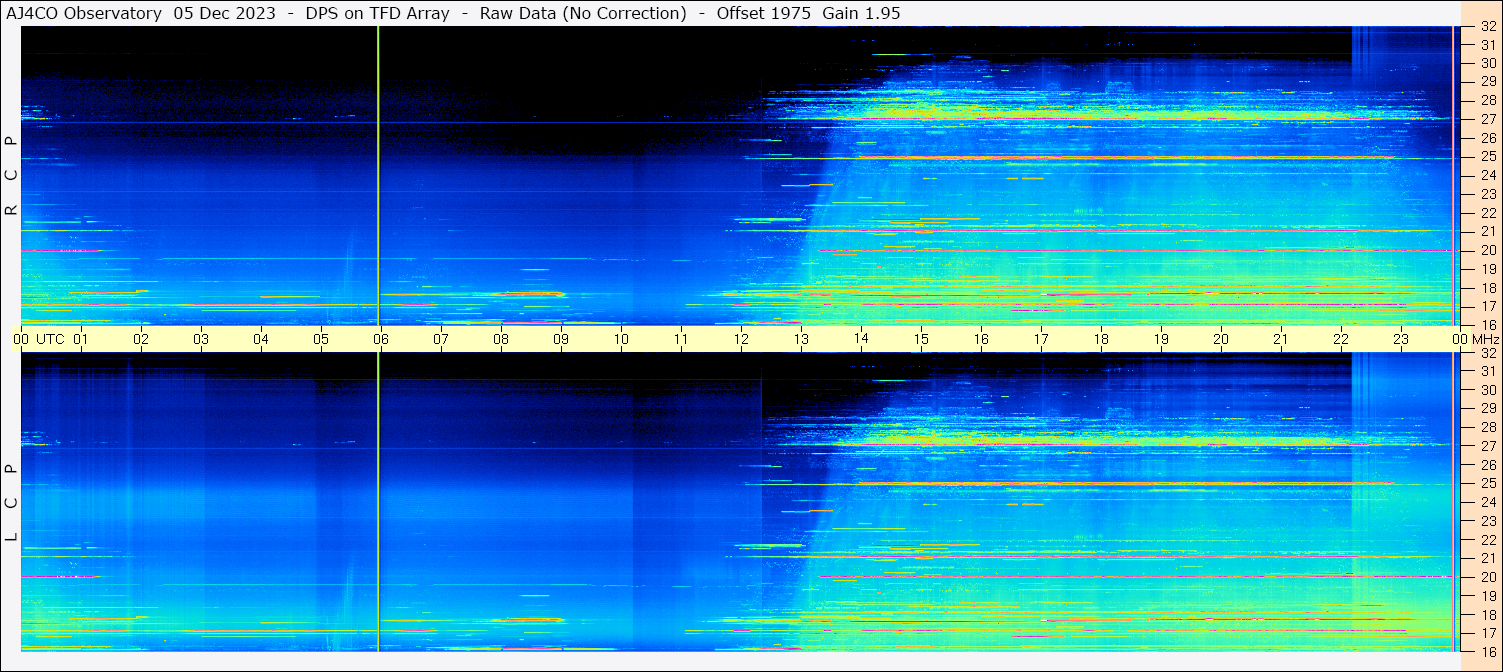This screenshot has width=1503, height=672.
Task: Select 25 MHz label on LCP scale
Action: coord(1487,483)
